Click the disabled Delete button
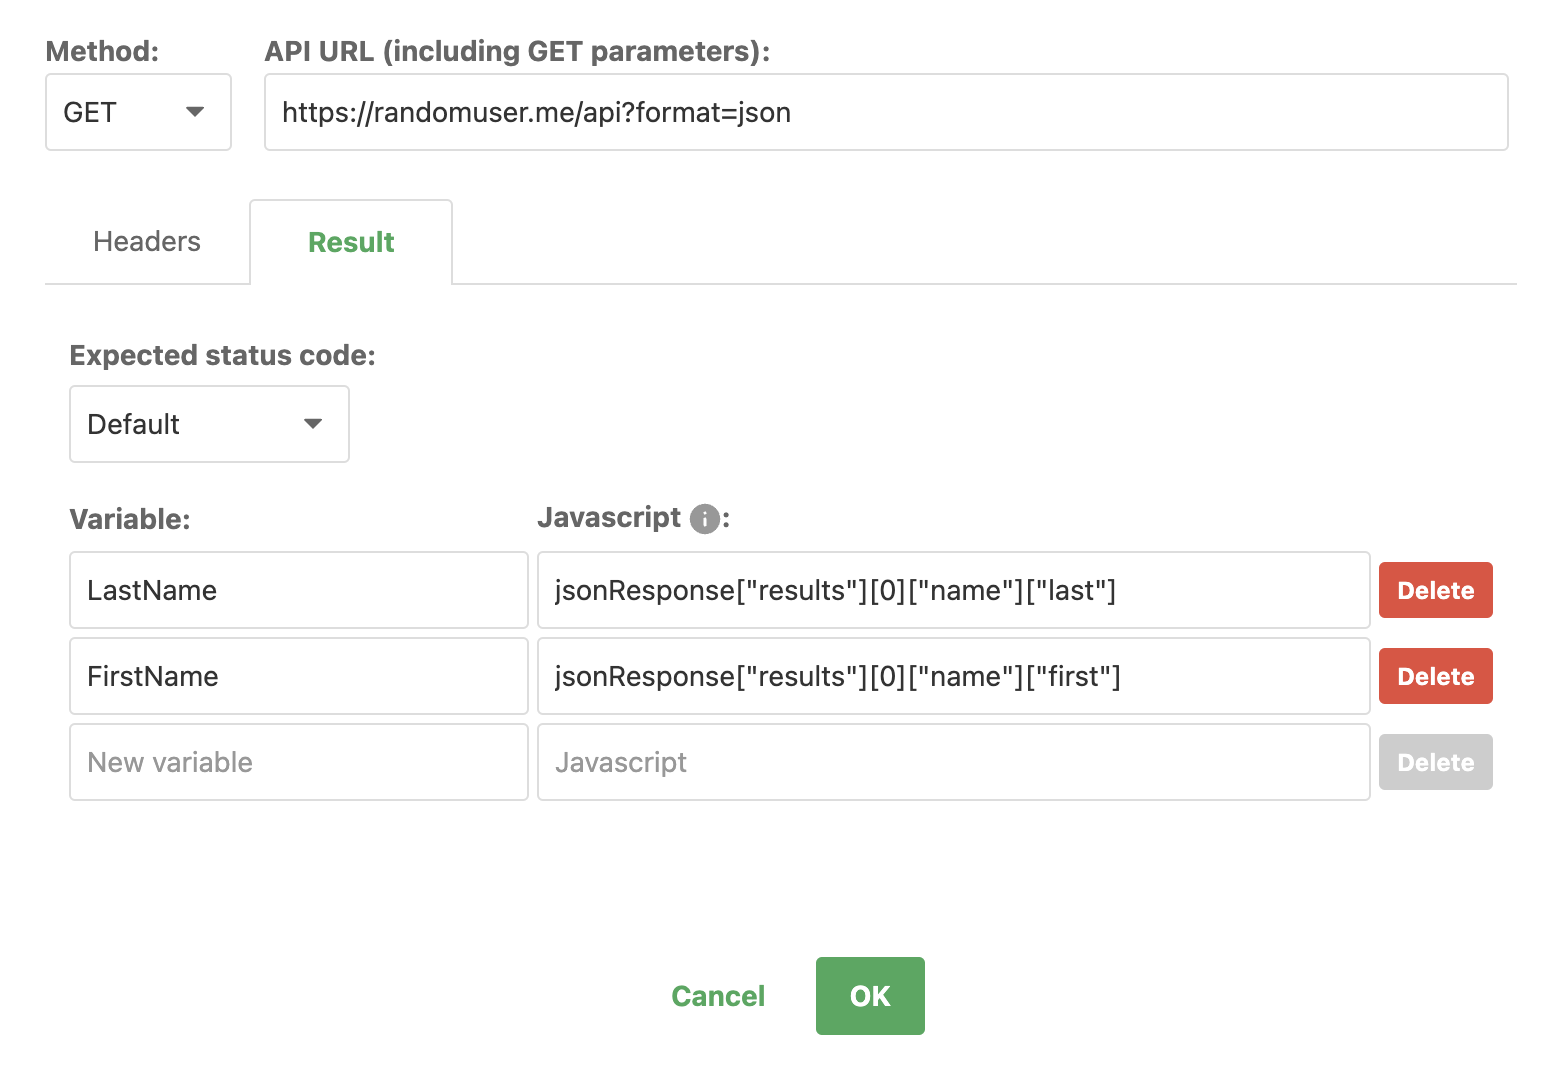This screenshot has height=1070, width=1568. [x=1435, y=762]
